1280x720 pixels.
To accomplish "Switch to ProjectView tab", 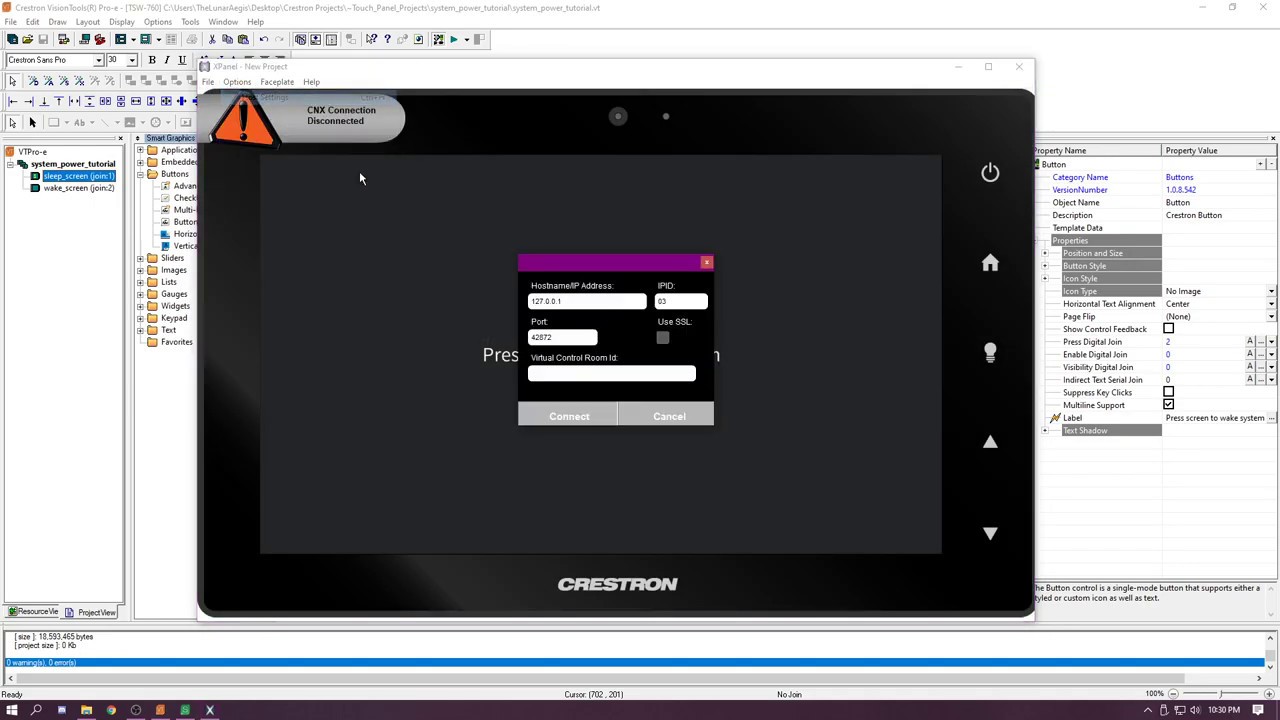I will click(x=92, y=612).
